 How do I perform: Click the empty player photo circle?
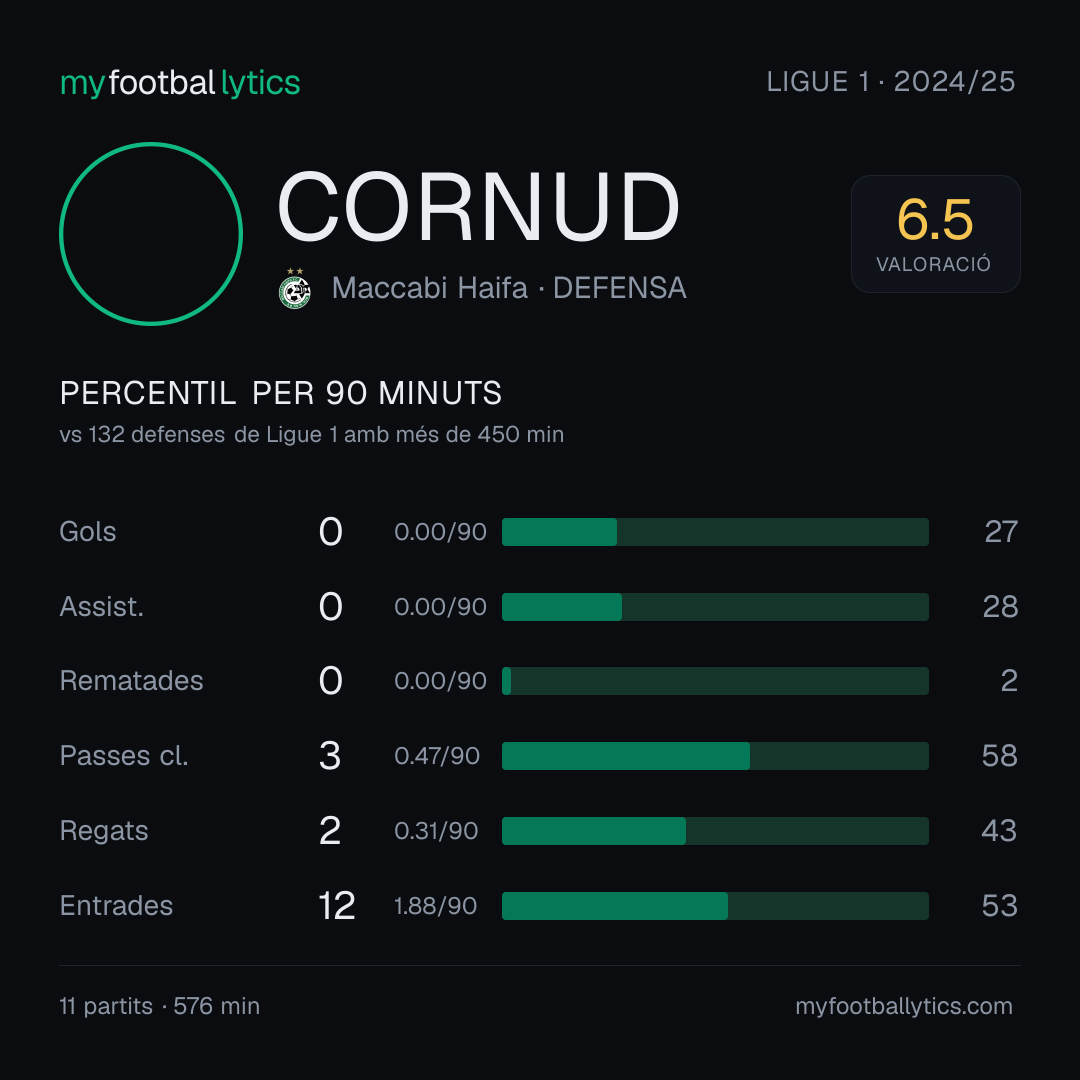[x=151, y=233]
